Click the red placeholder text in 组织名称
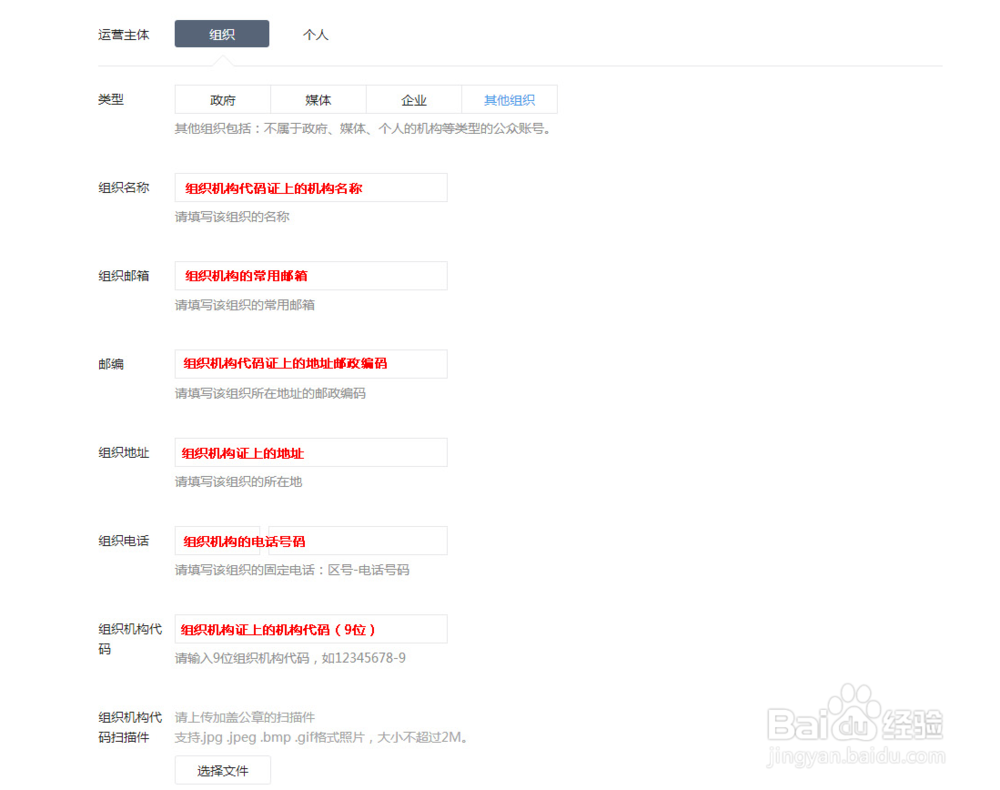 [x=262, y=187]
